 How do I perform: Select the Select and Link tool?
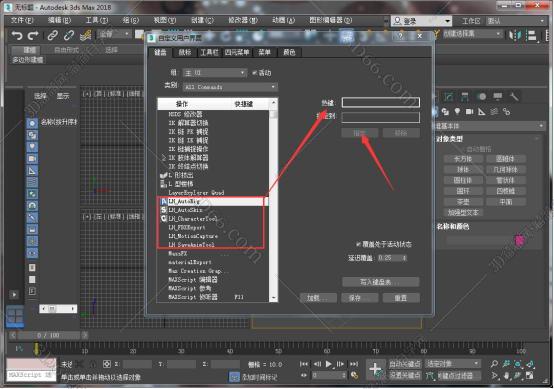(x=53, y=35)
